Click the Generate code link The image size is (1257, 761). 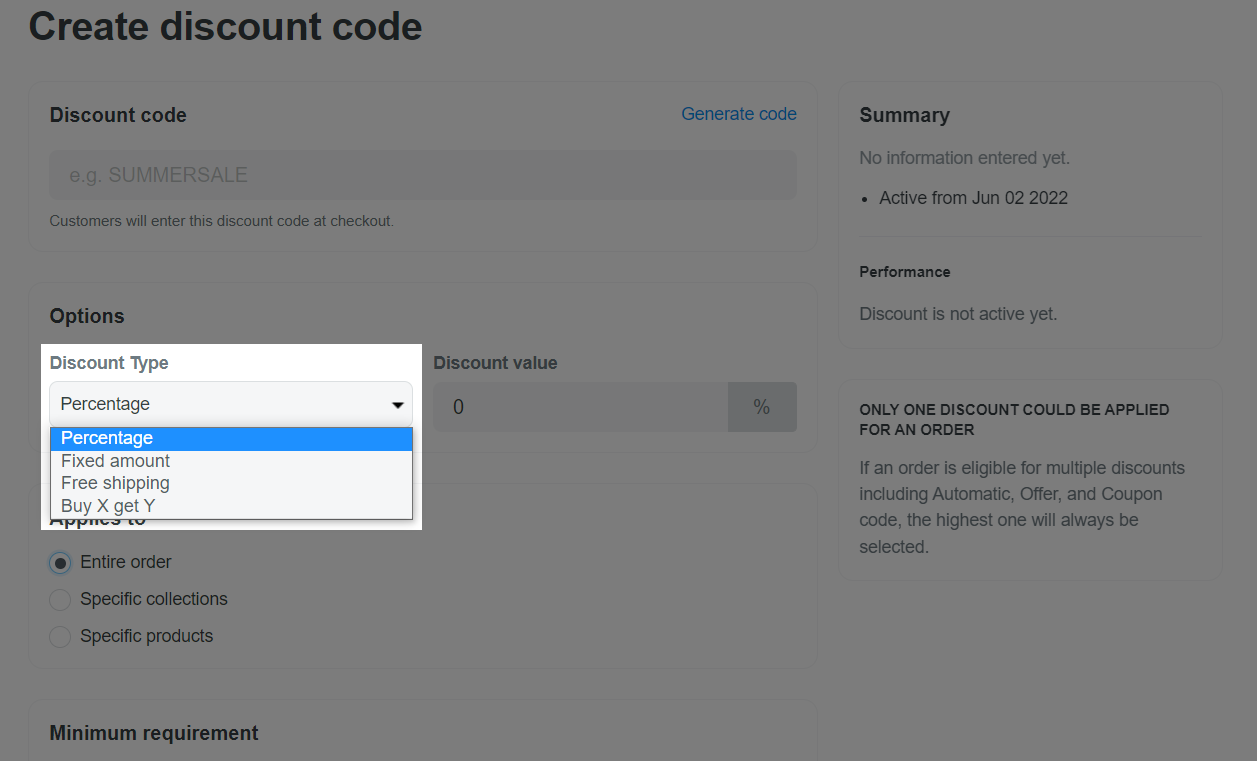click(739, 114)
